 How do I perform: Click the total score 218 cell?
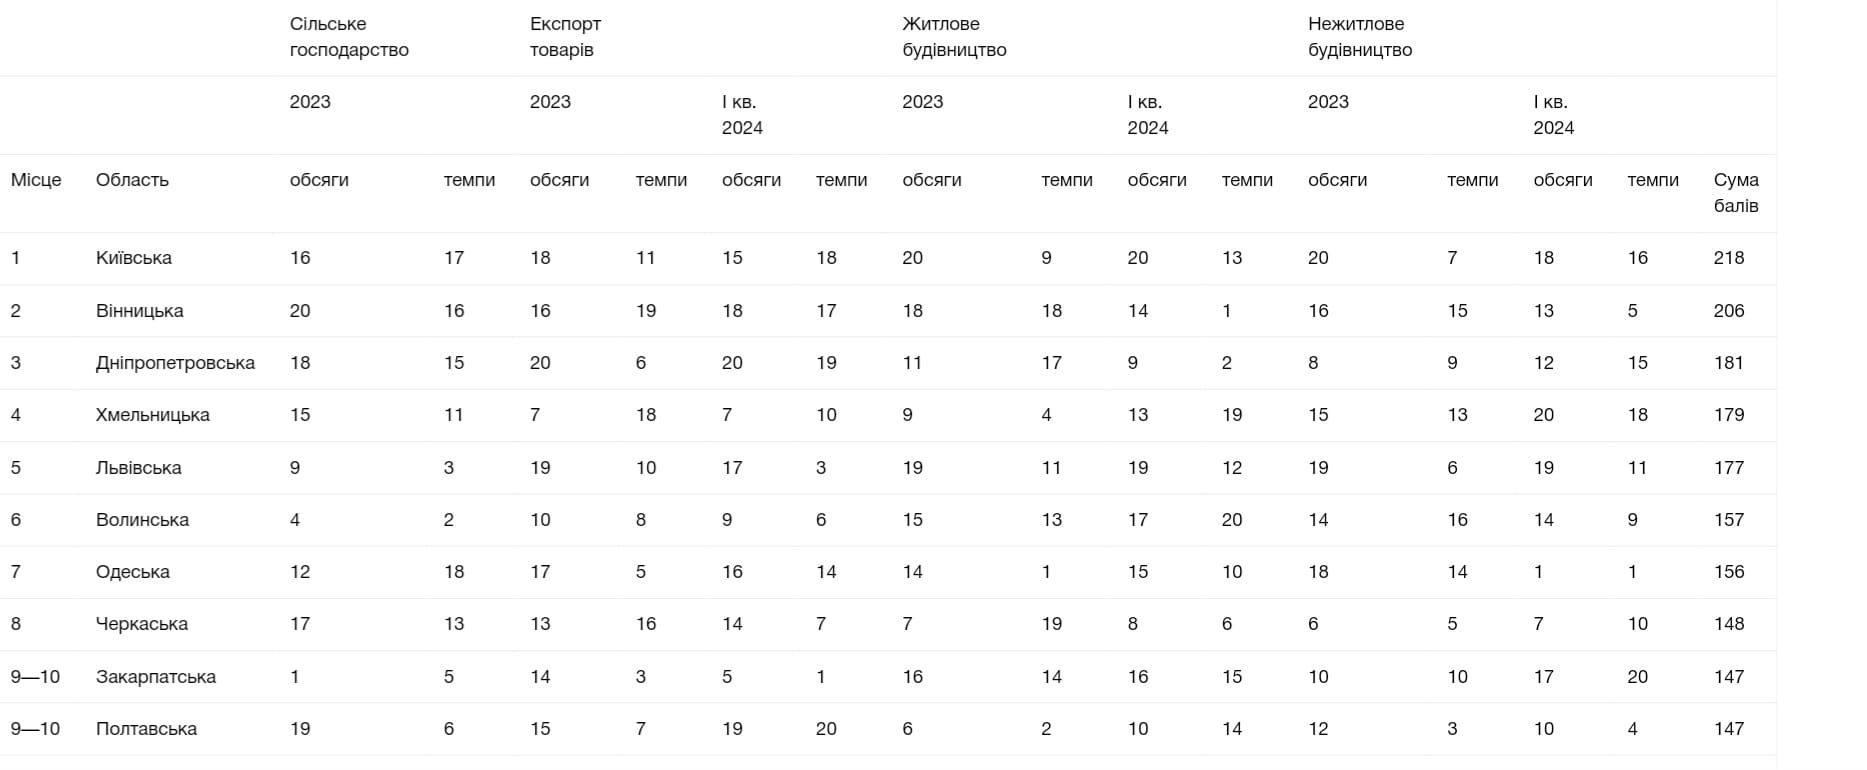point(1728,258)
